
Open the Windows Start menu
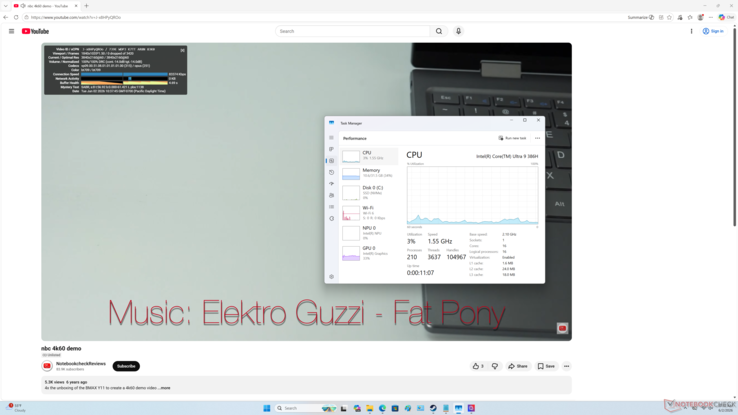point(267,408)
